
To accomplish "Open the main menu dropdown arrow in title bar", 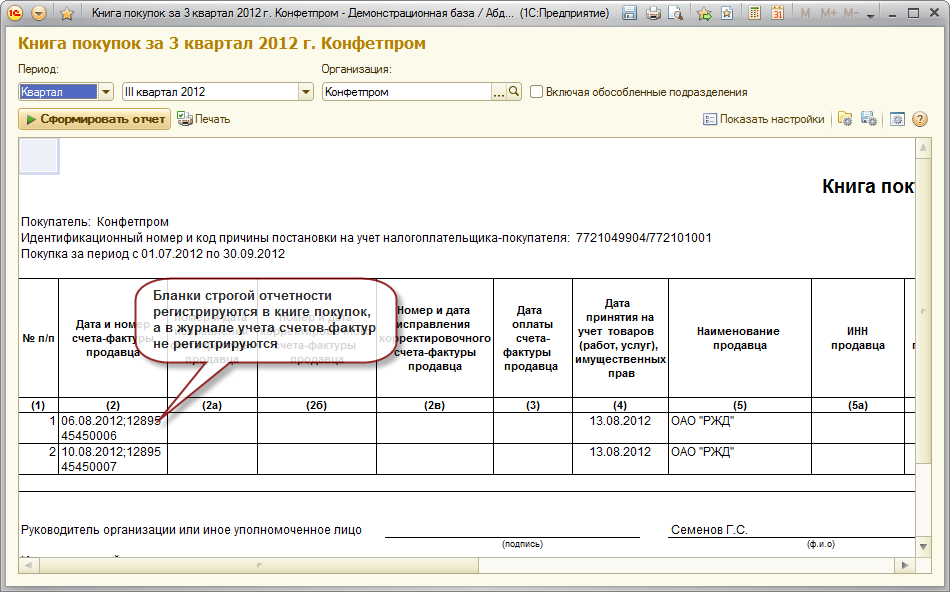I will pyautogui.click(x=39, y=13).
